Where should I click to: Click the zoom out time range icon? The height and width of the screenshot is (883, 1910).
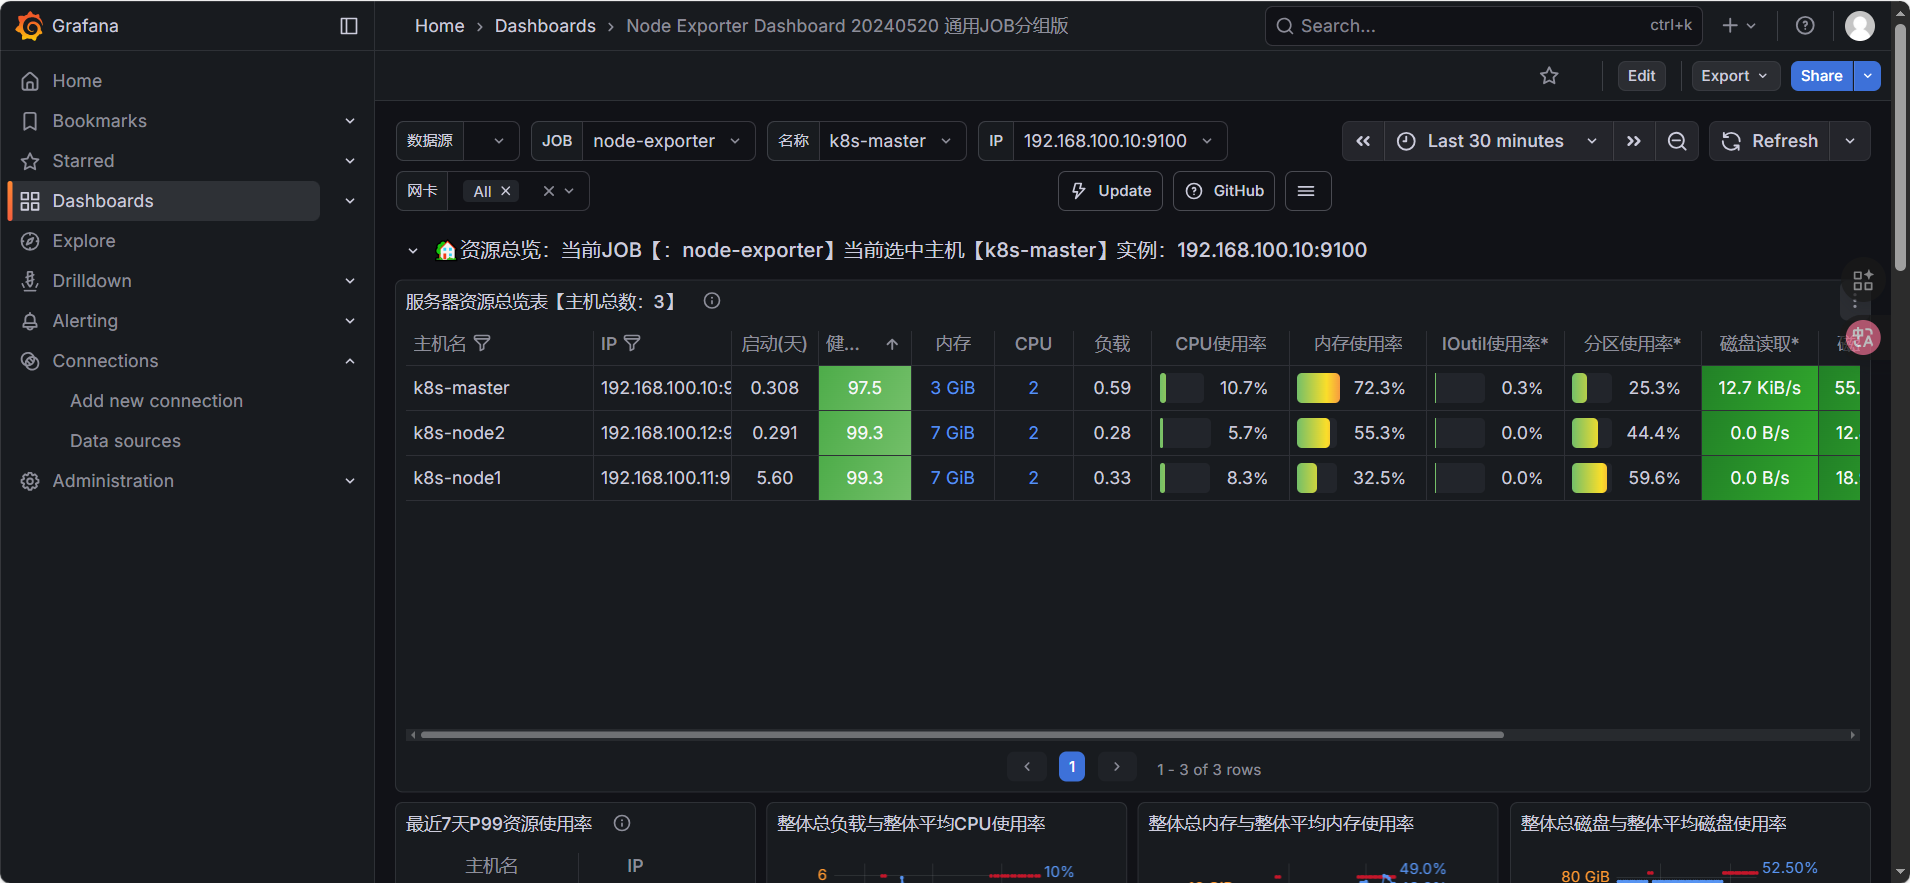tap(1677, 141)
